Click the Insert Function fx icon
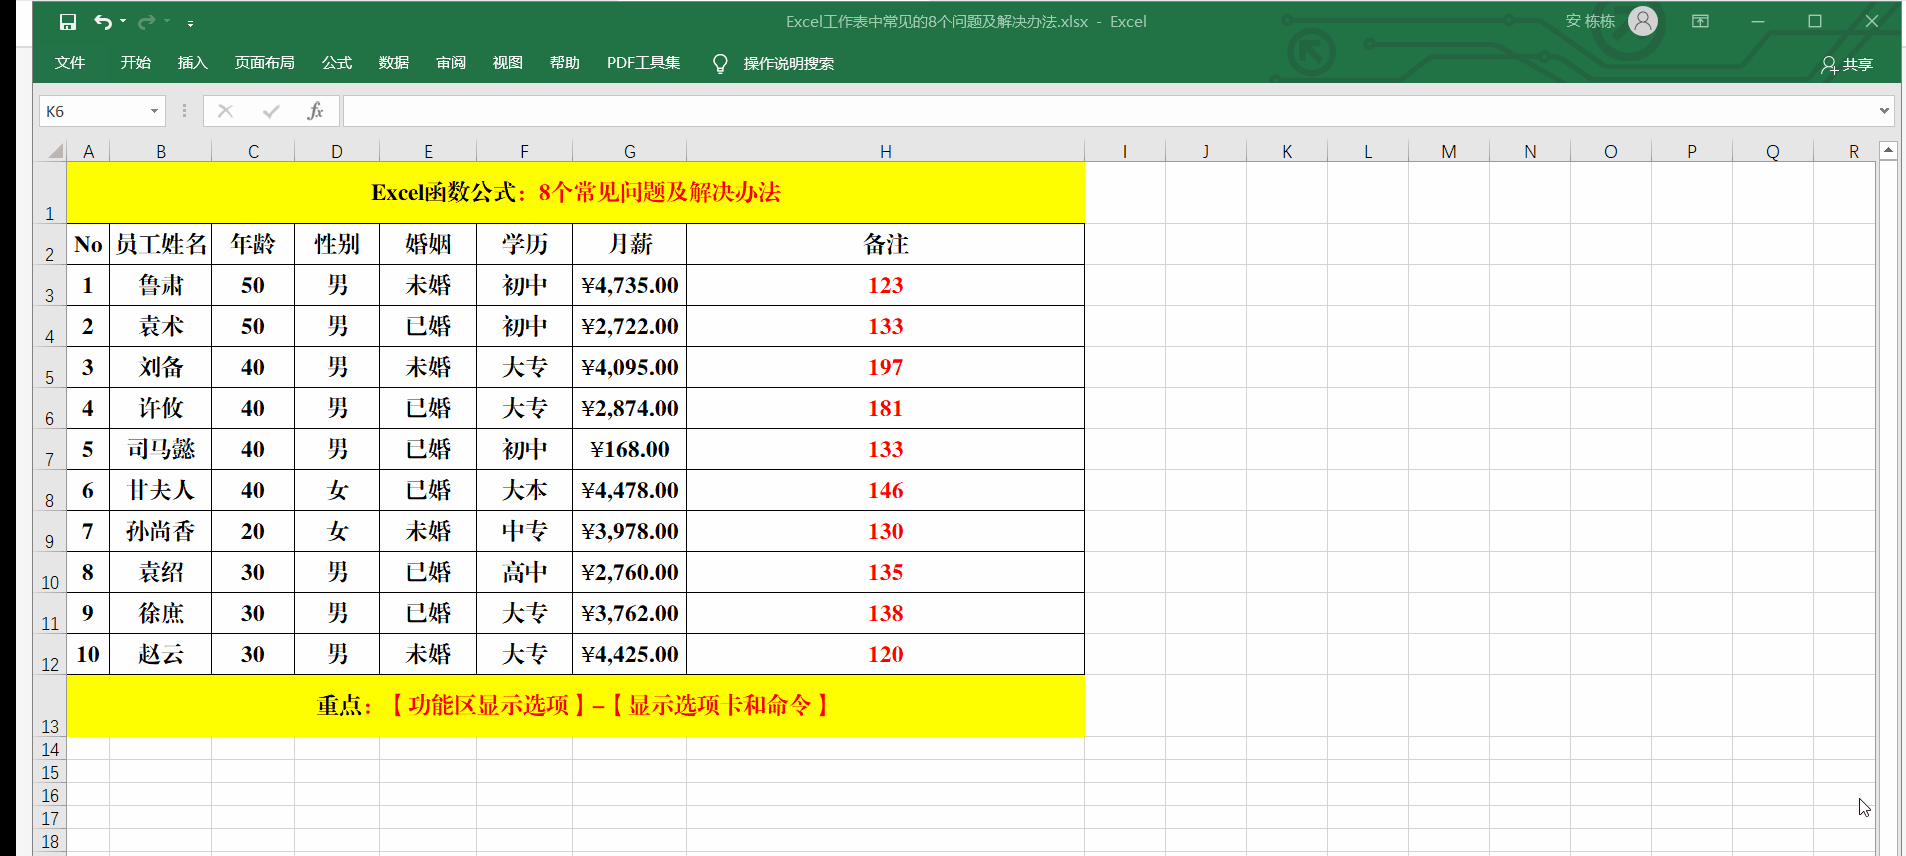 pyautogui.click(x=315, y=111)
